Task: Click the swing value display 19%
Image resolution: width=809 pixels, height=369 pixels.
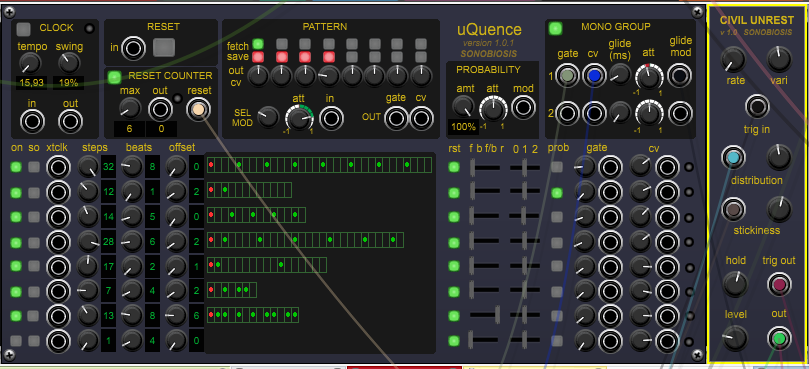Action: tap(68, 83)
